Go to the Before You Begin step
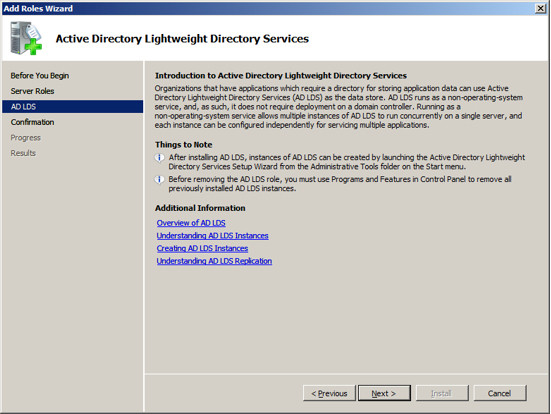This screenshot has height=414, width=551. [40, 76]
